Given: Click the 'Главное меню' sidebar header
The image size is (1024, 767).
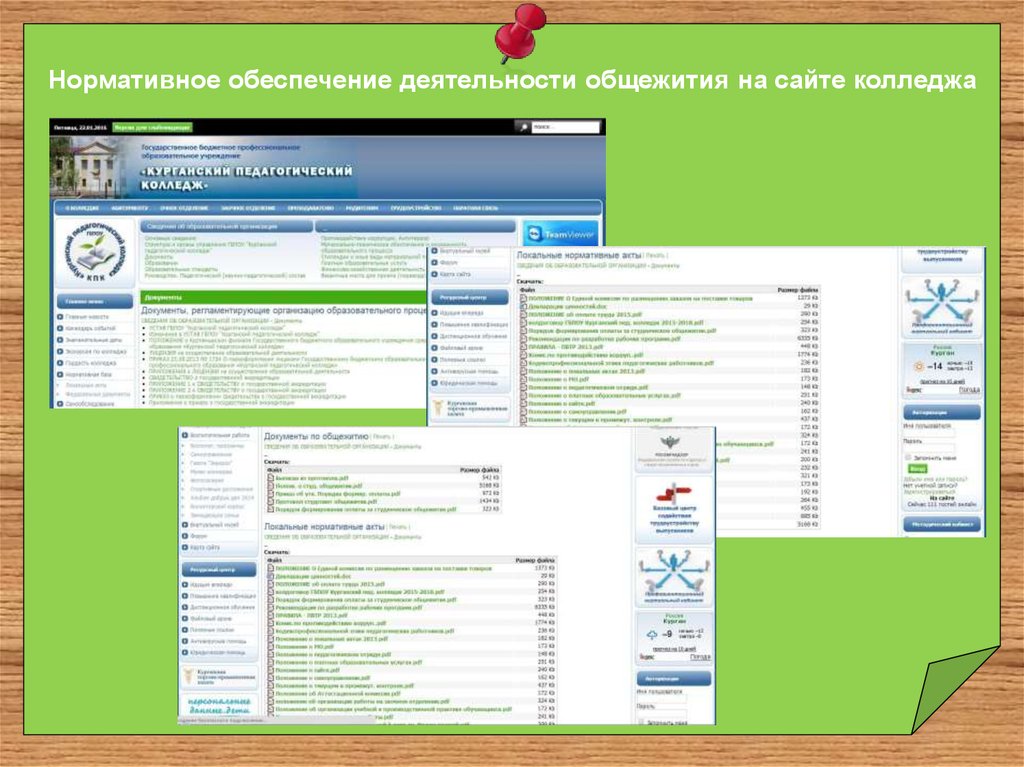Looking at the screenshot, I should pos(94,301).
